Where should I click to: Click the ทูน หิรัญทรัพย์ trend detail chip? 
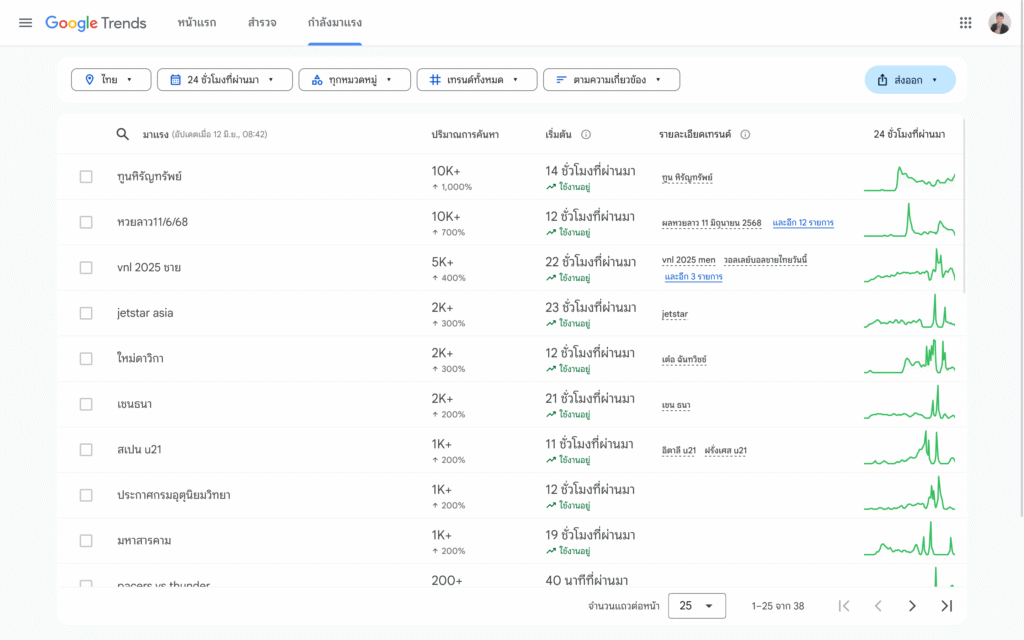tap(686, 178)
